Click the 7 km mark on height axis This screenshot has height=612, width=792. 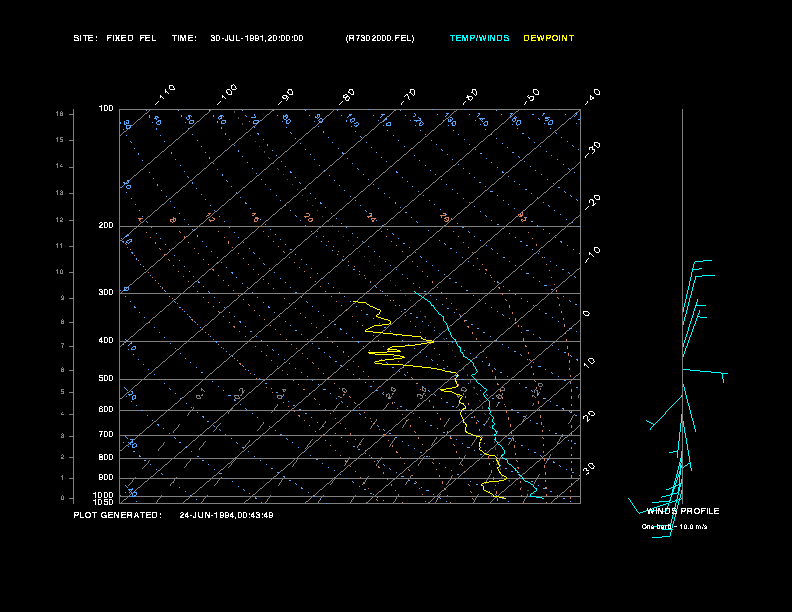tap(63, 346)
